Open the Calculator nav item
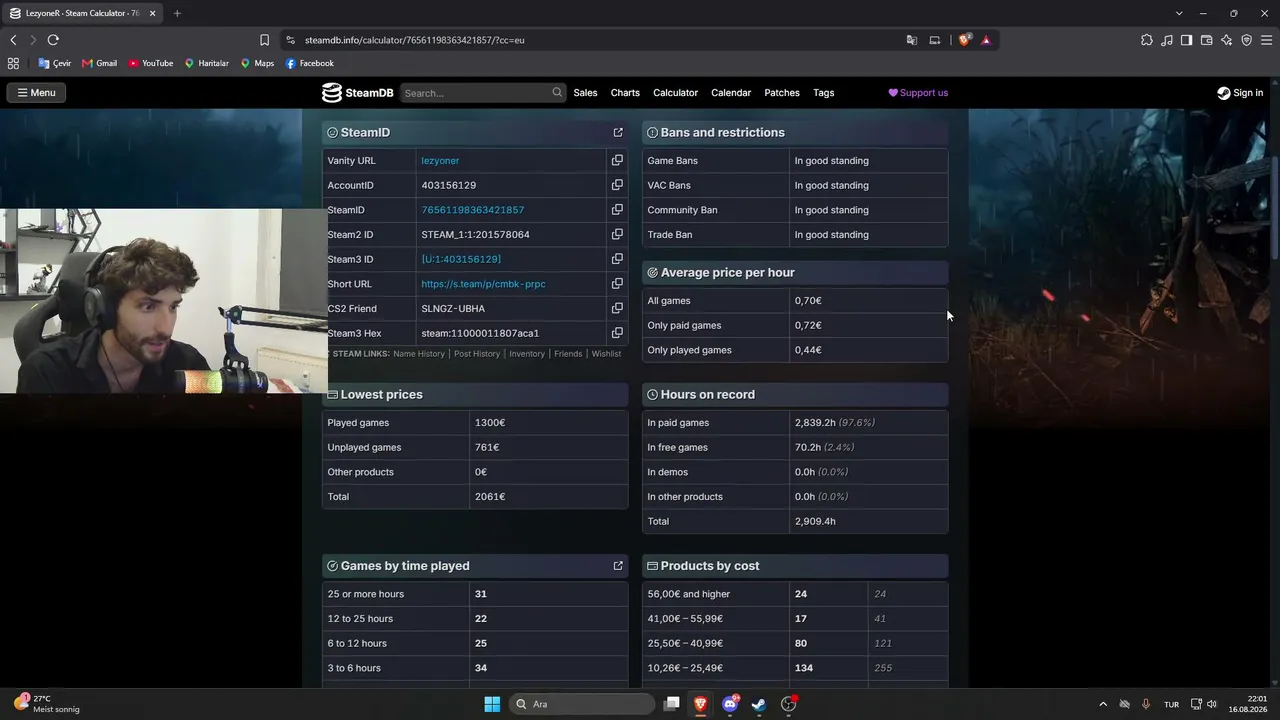This screenshot has width=1280, height=720. (675, 93)
